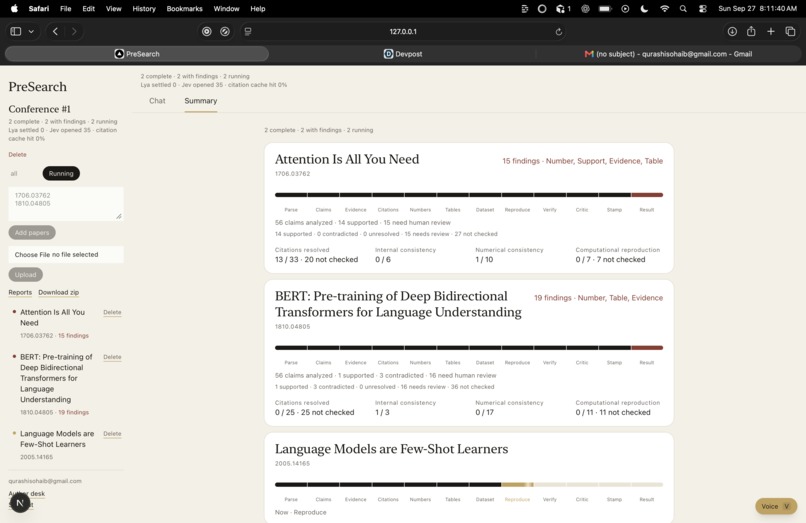The height and width of the screenshot is (523, 806).
Task: Reload the page with the refresh icon
Action: pyautogui.click(x=559, y=31)
